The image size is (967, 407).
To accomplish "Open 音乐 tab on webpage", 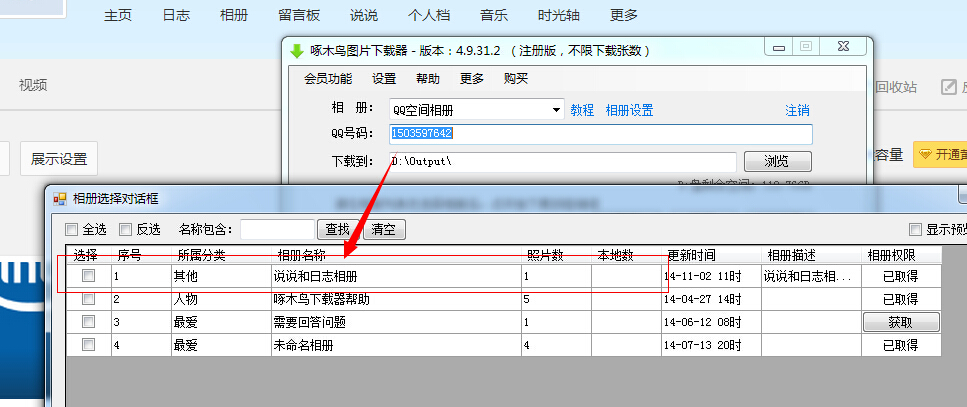I will coord(494,15).
